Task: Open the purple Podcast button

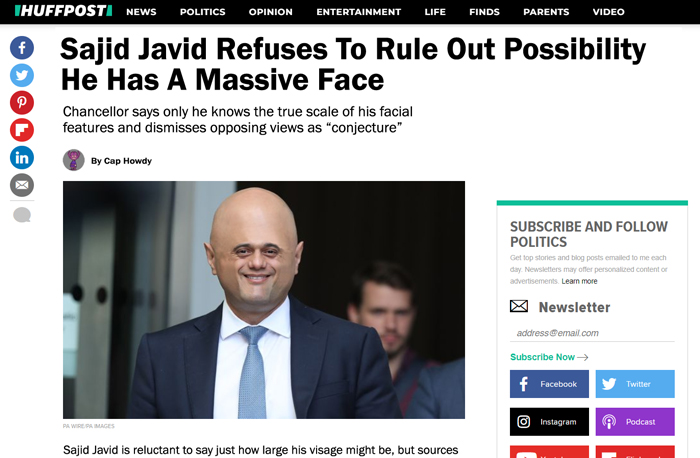Action: [x=635, y=422]
